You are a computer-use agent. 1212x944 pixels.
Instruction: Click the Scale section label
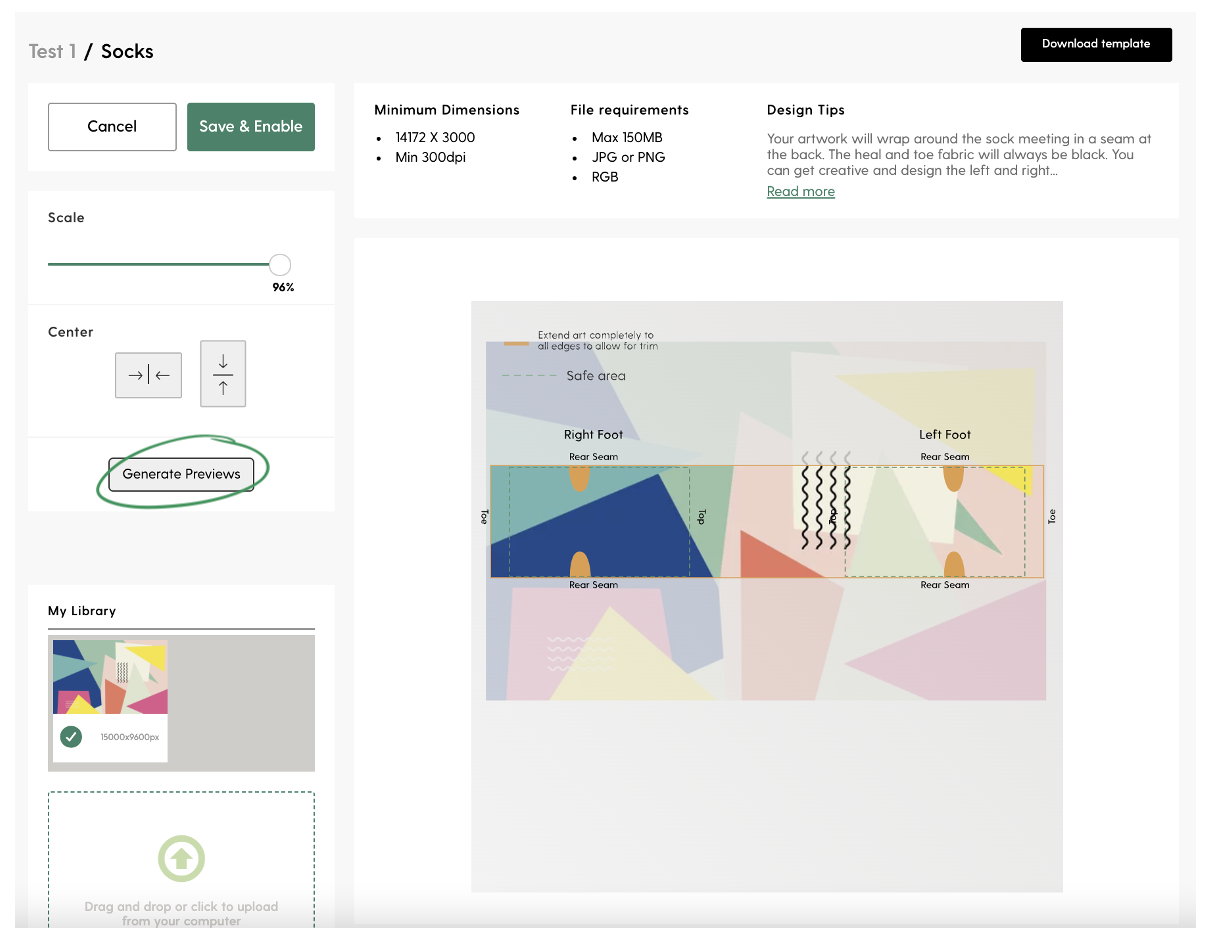point(66,217)
